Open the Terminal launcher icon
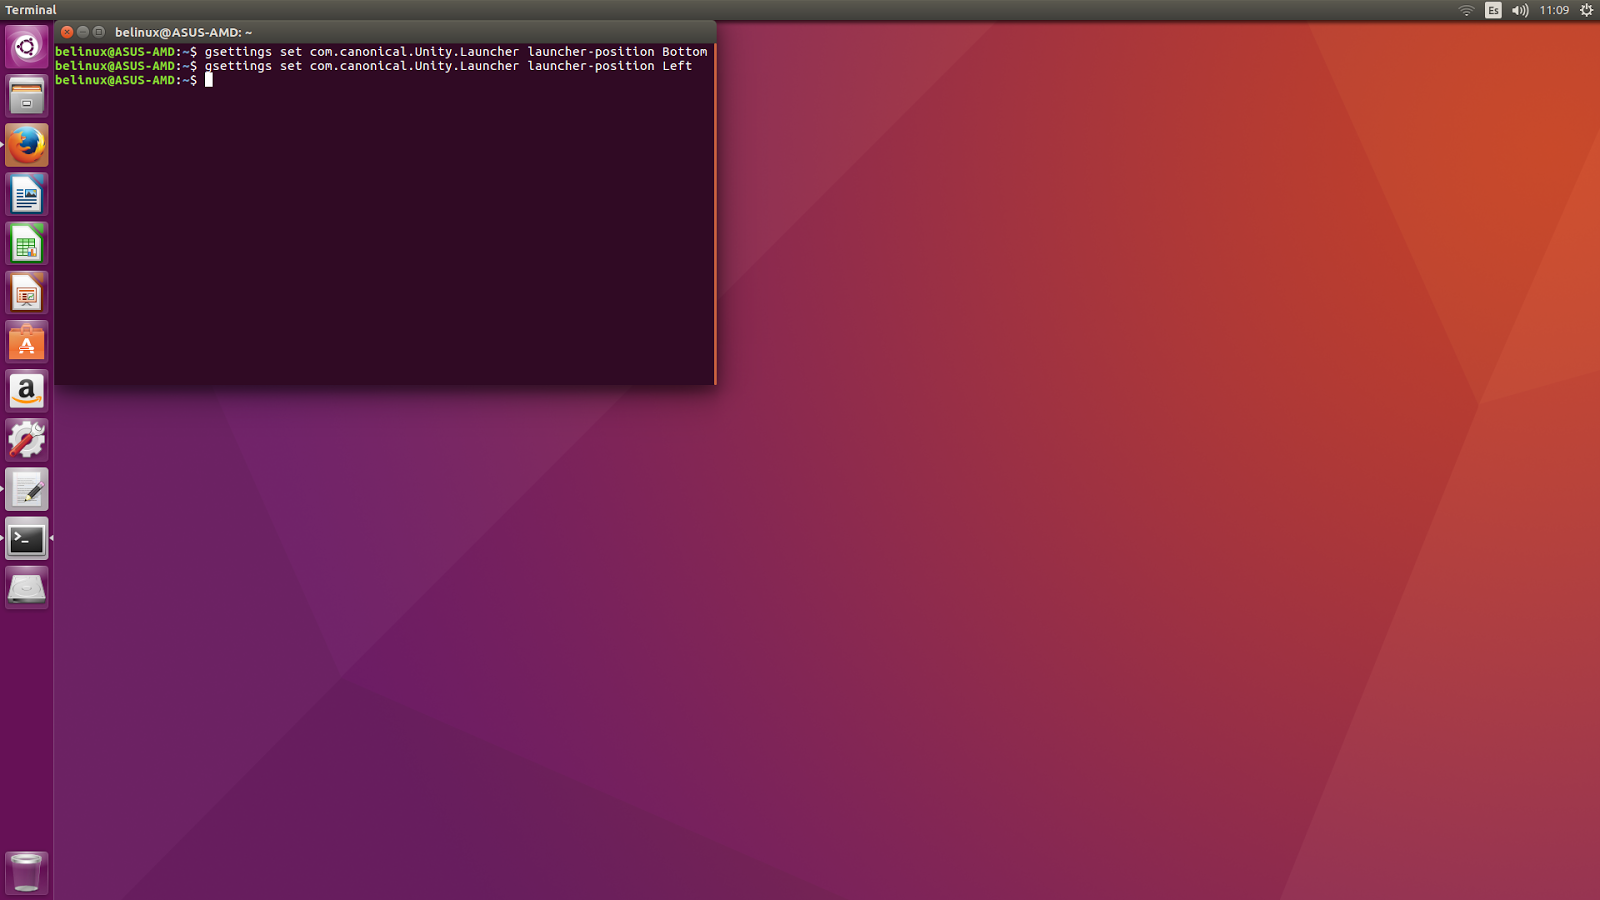 coord(26,539)
